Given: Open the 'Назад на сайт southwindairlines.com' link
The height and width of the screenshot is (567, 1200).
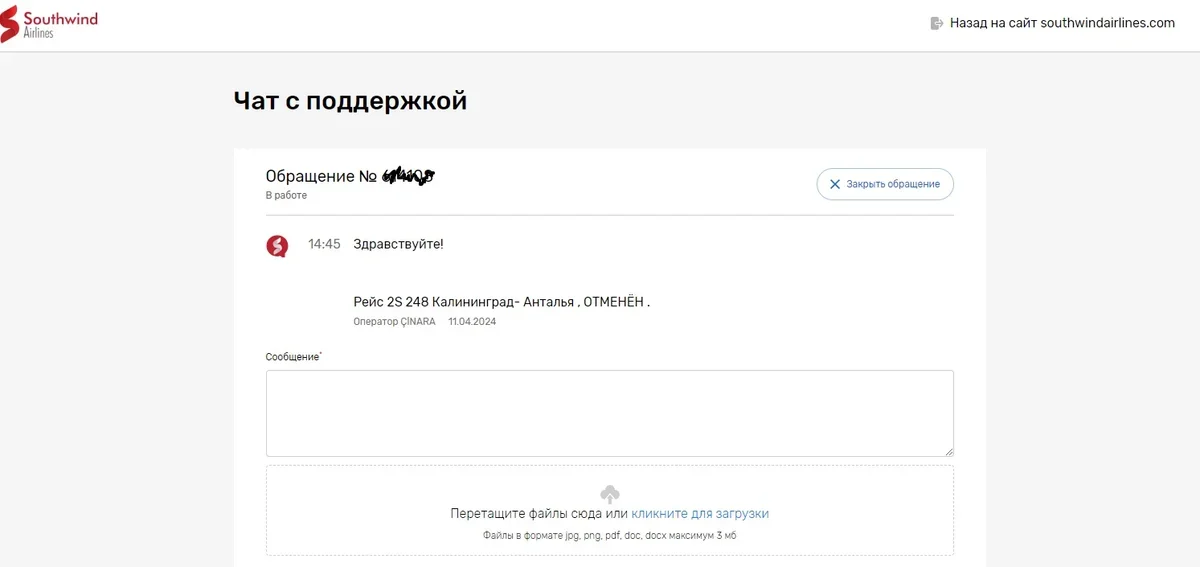Looking at the screenshot, I should (x=1062, y=23).
